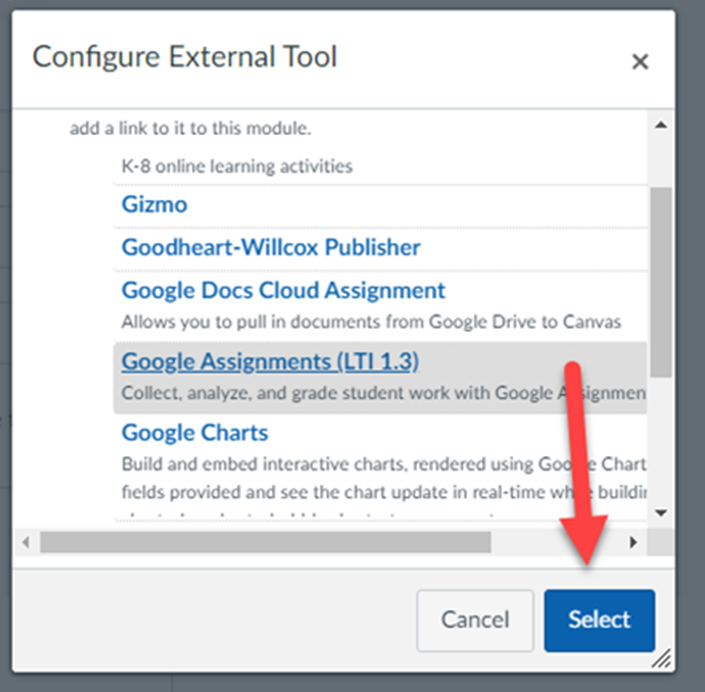Click the dialog resize handle corner

pyautogui.click(x=662, y=660)
